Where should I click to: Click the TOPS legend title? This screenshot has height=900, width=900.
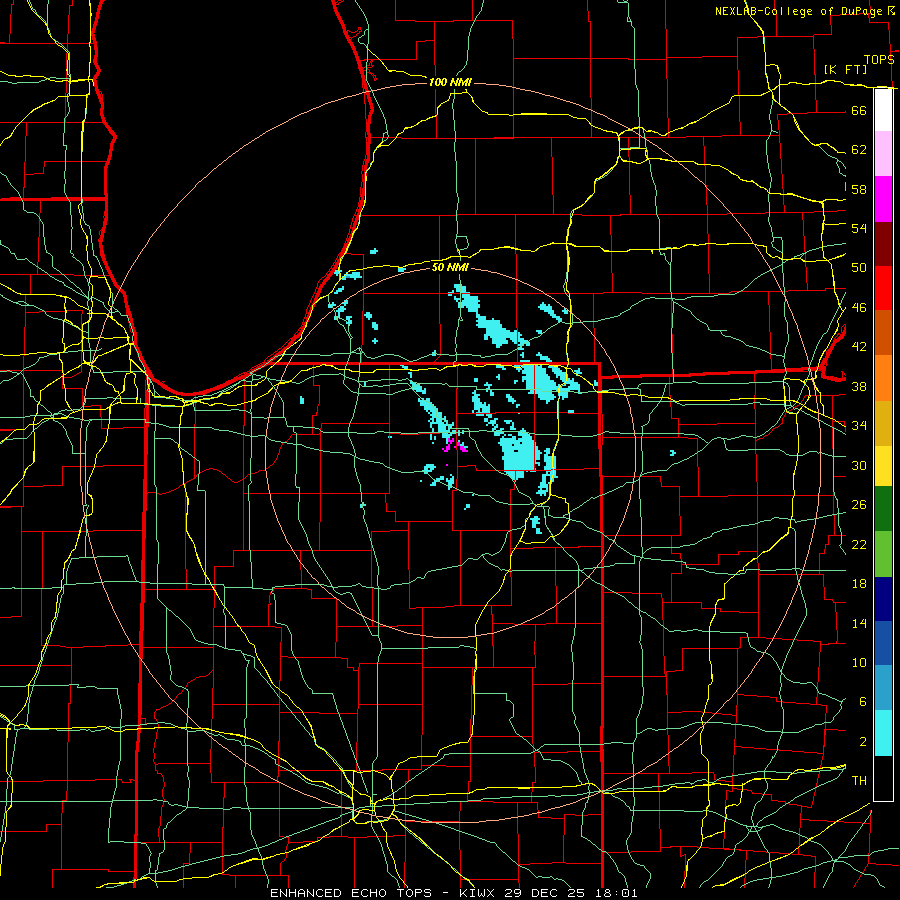[879, 59]
